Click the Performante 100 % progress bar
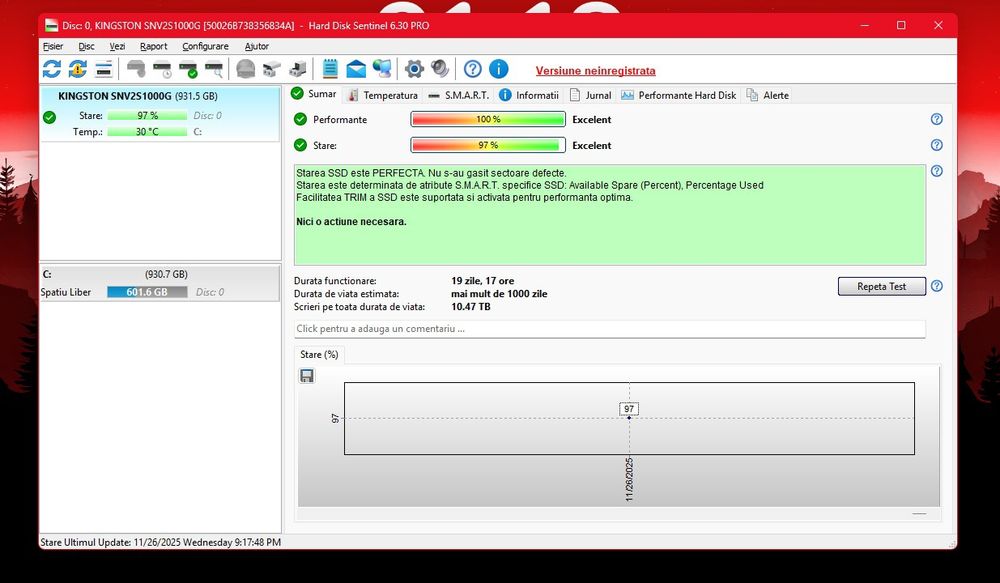The height and width of the screenshot is (583, 1000). click(x=488, y=119)
